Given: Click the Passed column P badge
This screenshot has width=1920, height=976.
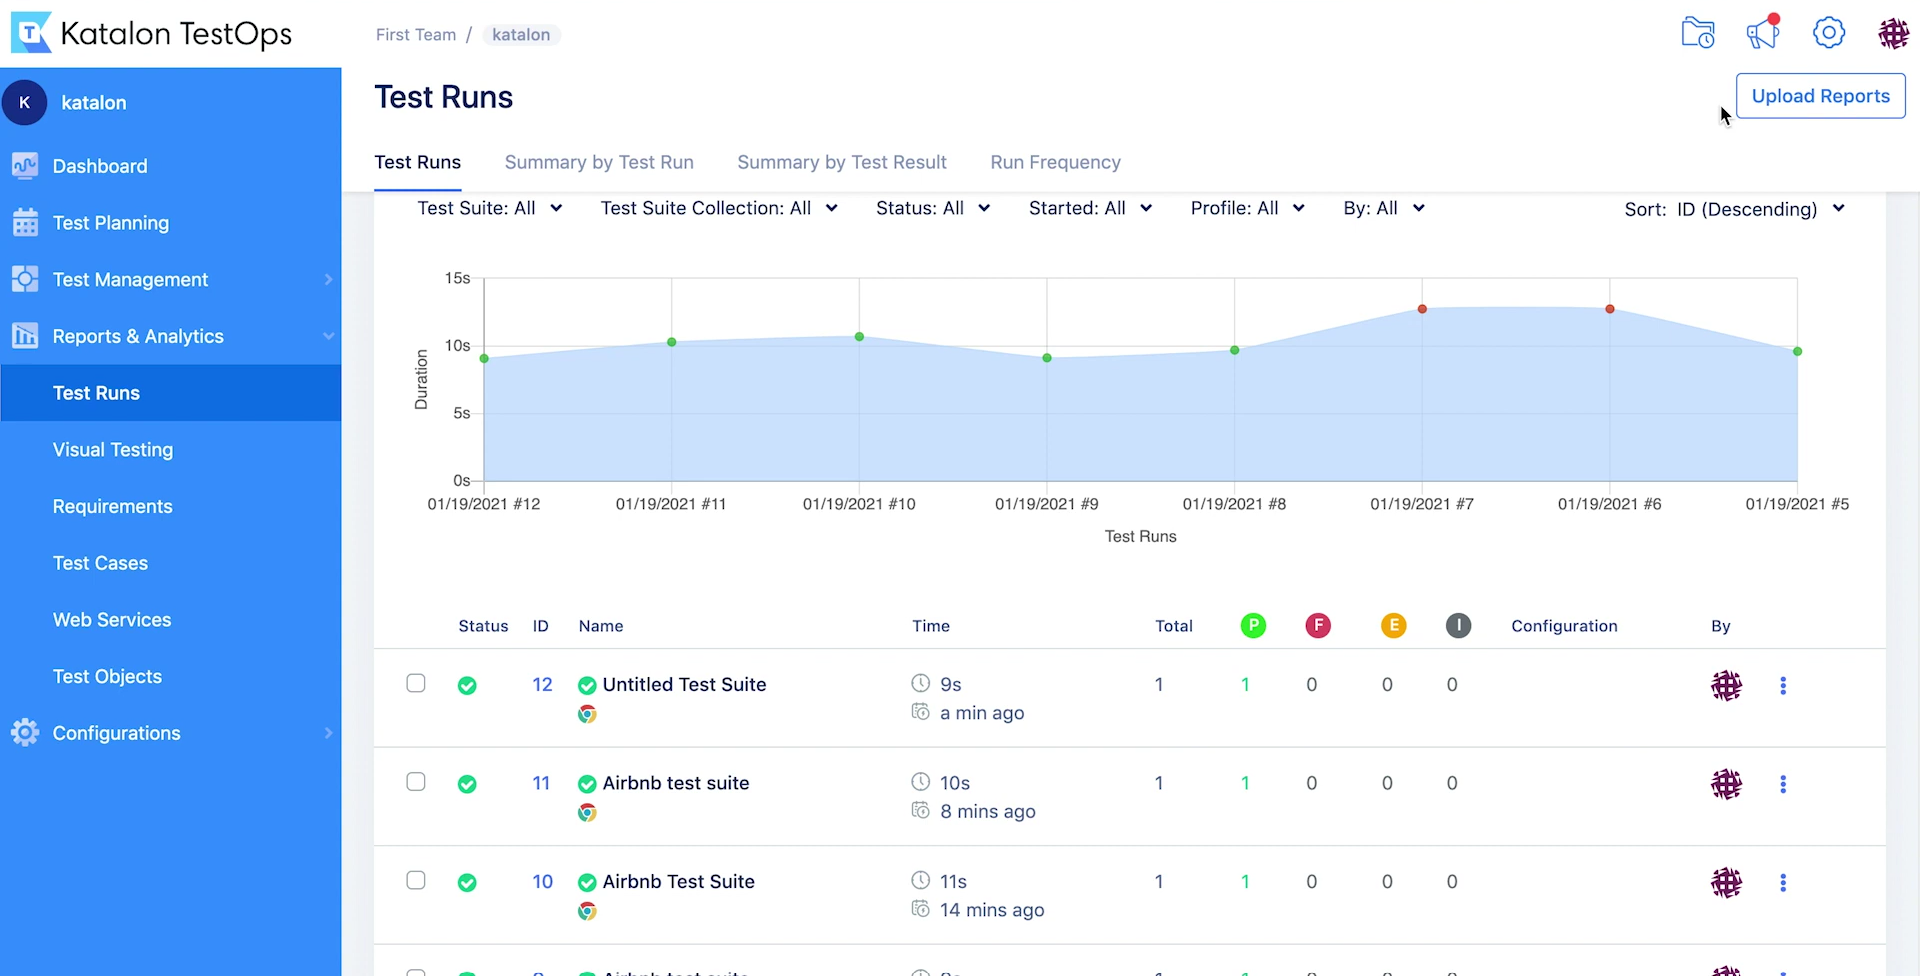Looking at the screenshot, I should (1253, 626).
